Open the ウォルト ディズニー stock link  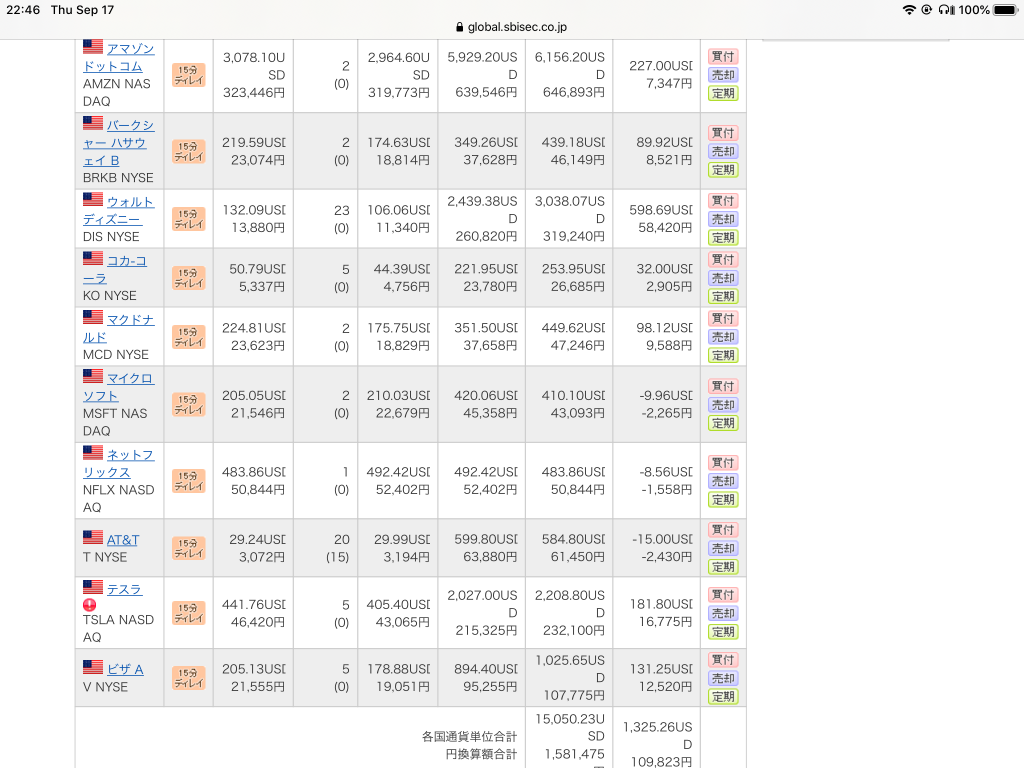(118, 210)
